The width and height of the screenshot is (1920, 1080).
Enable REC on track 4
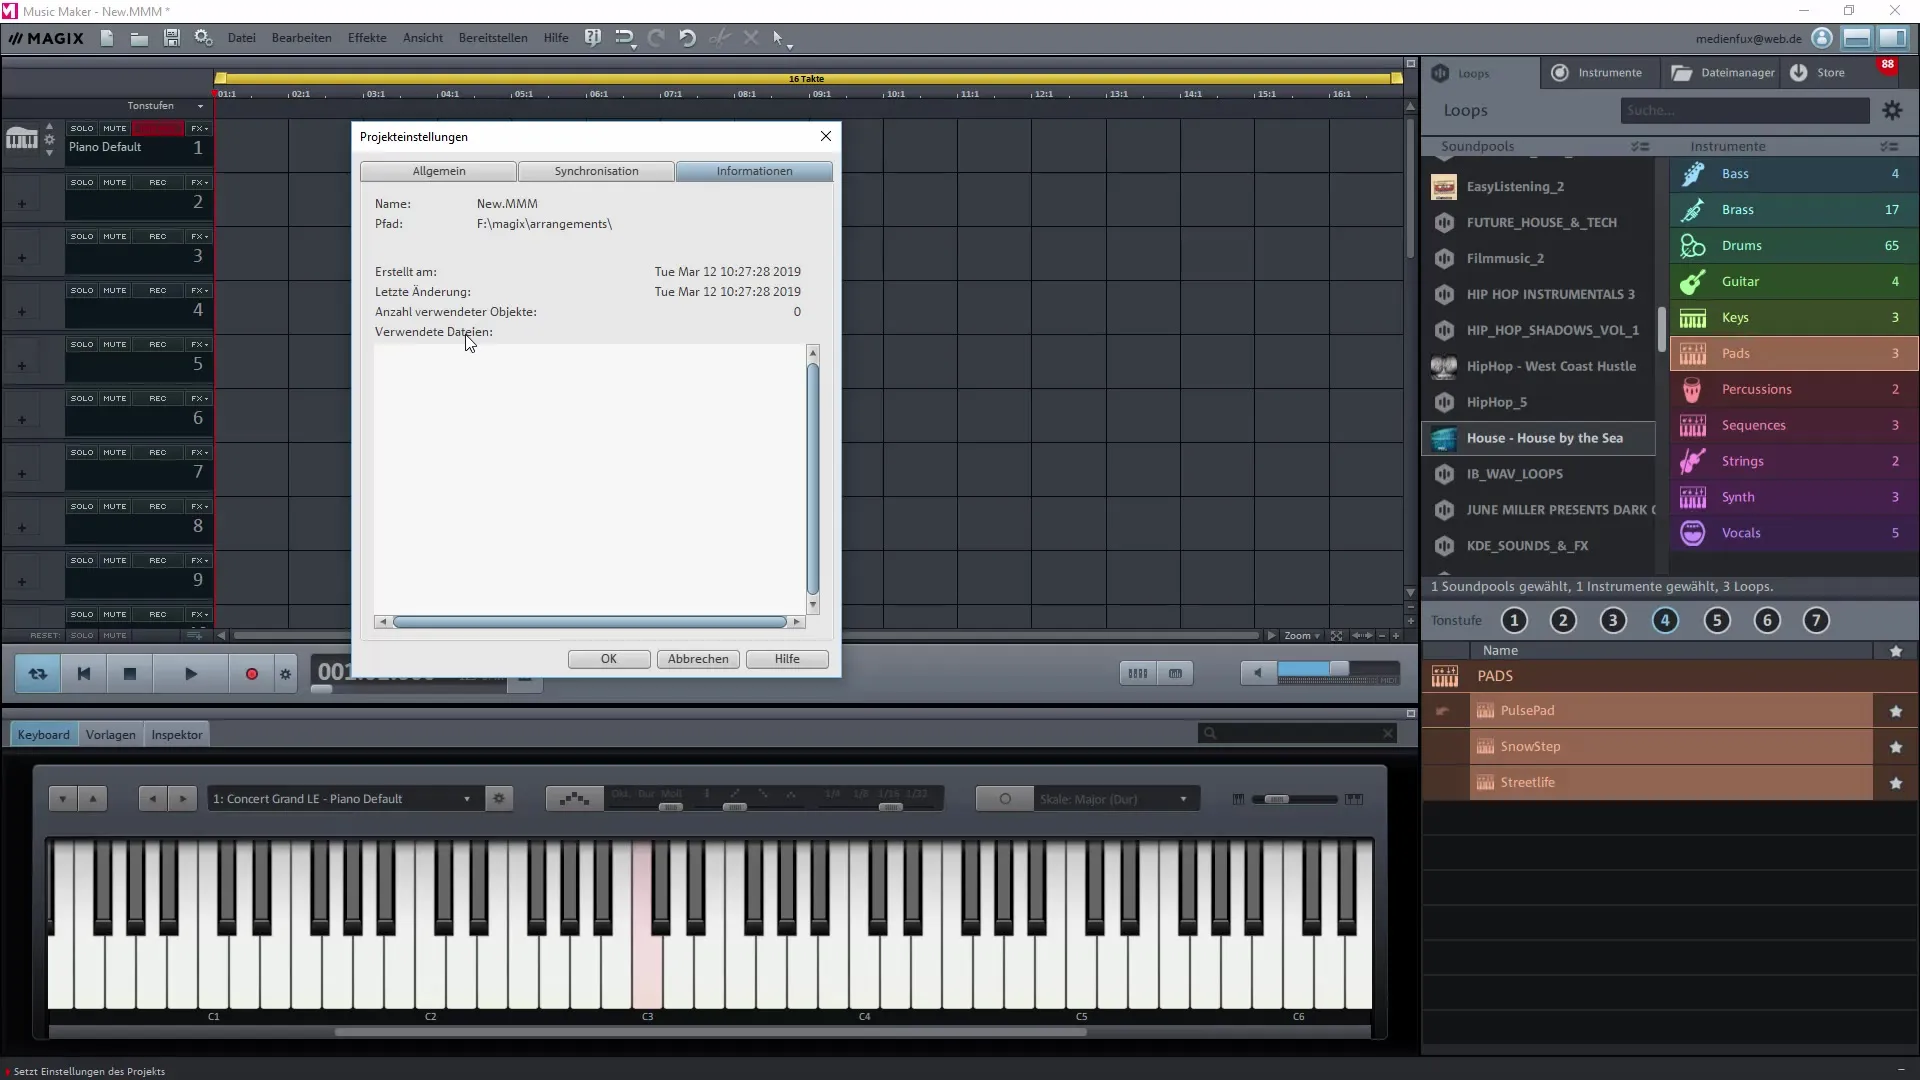coord(158,291)
